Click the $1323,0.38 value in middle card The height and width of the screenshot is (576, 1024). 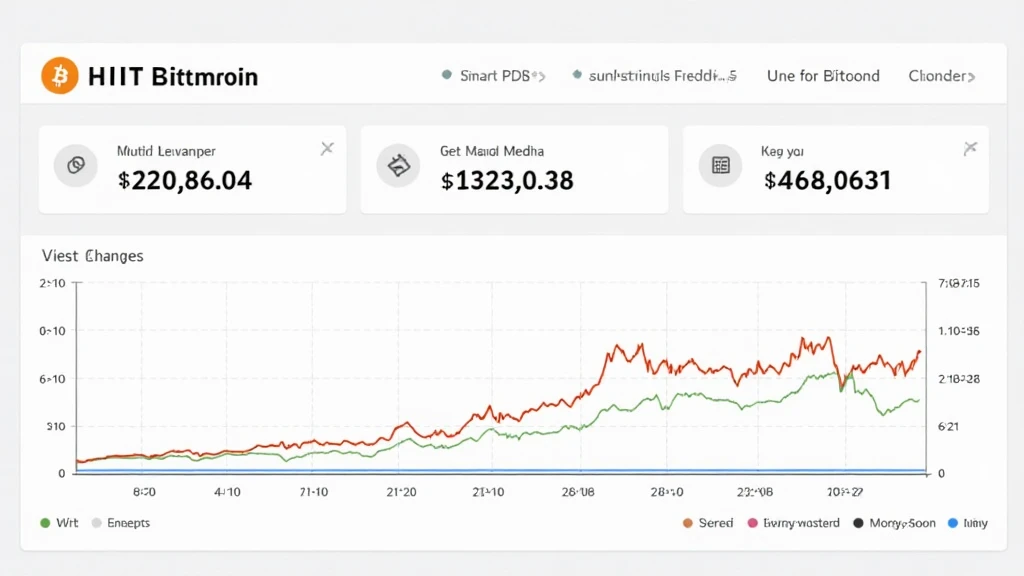pos(506,181)
